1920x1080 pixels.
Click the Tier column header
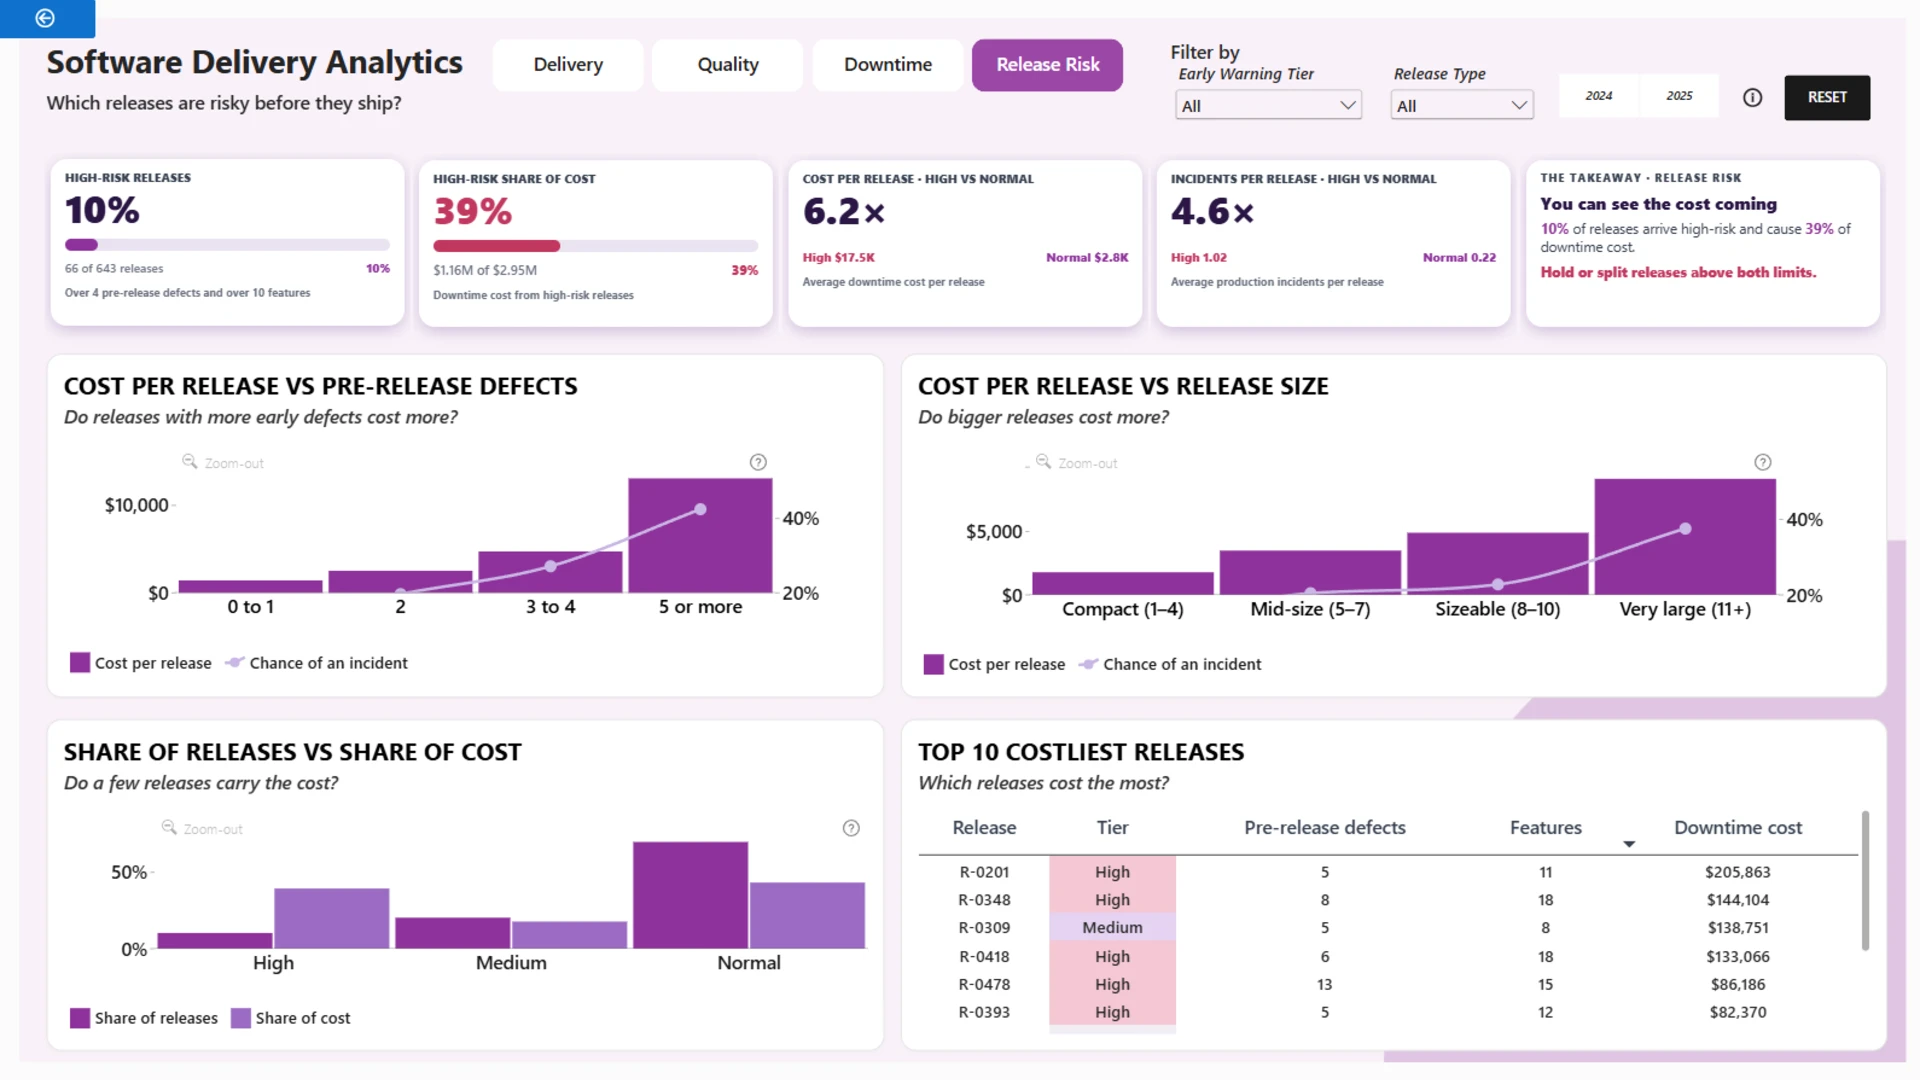tap(1112, 827)
